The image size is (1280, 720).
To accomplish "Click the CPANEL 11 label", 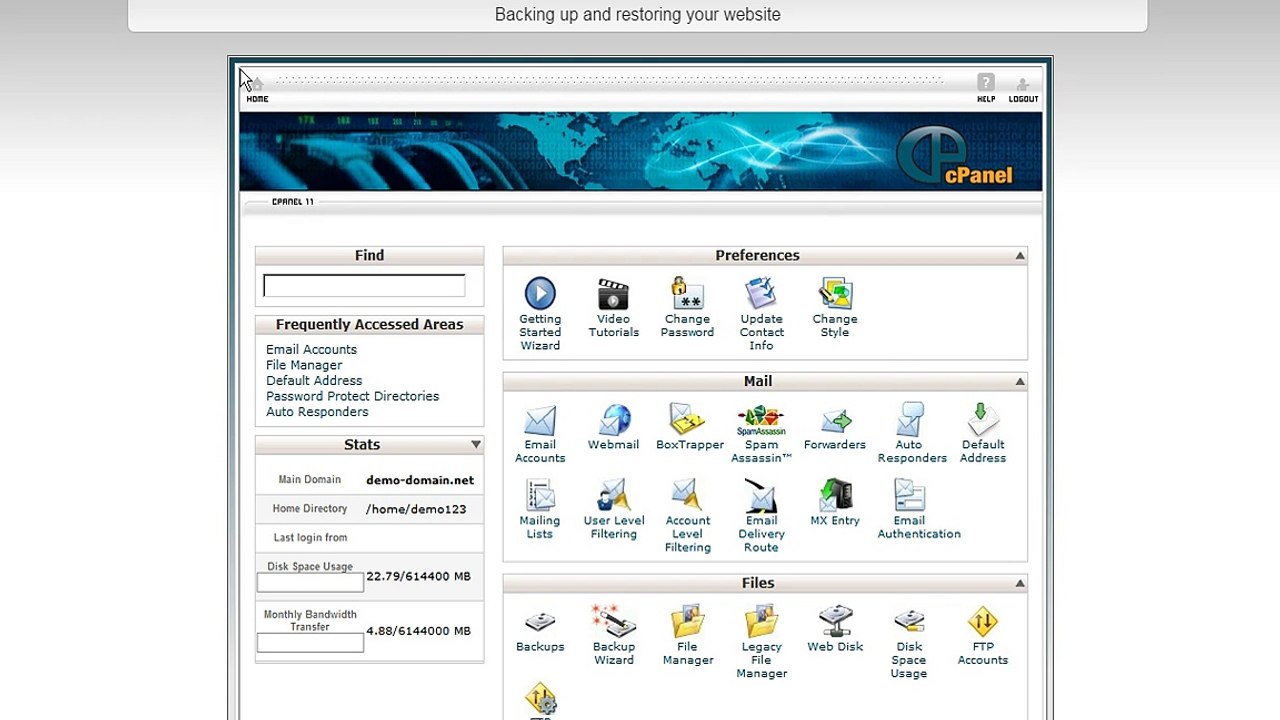I will (x=293, y=202).
